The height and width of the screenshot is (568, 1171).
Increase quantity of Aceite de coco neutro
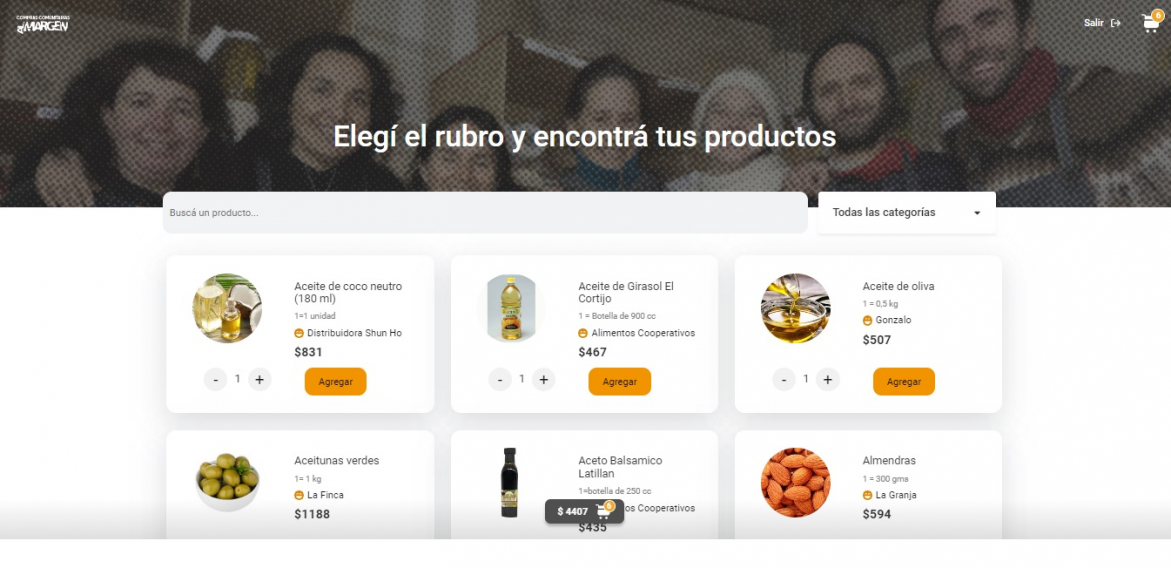[x=259, y=379]
